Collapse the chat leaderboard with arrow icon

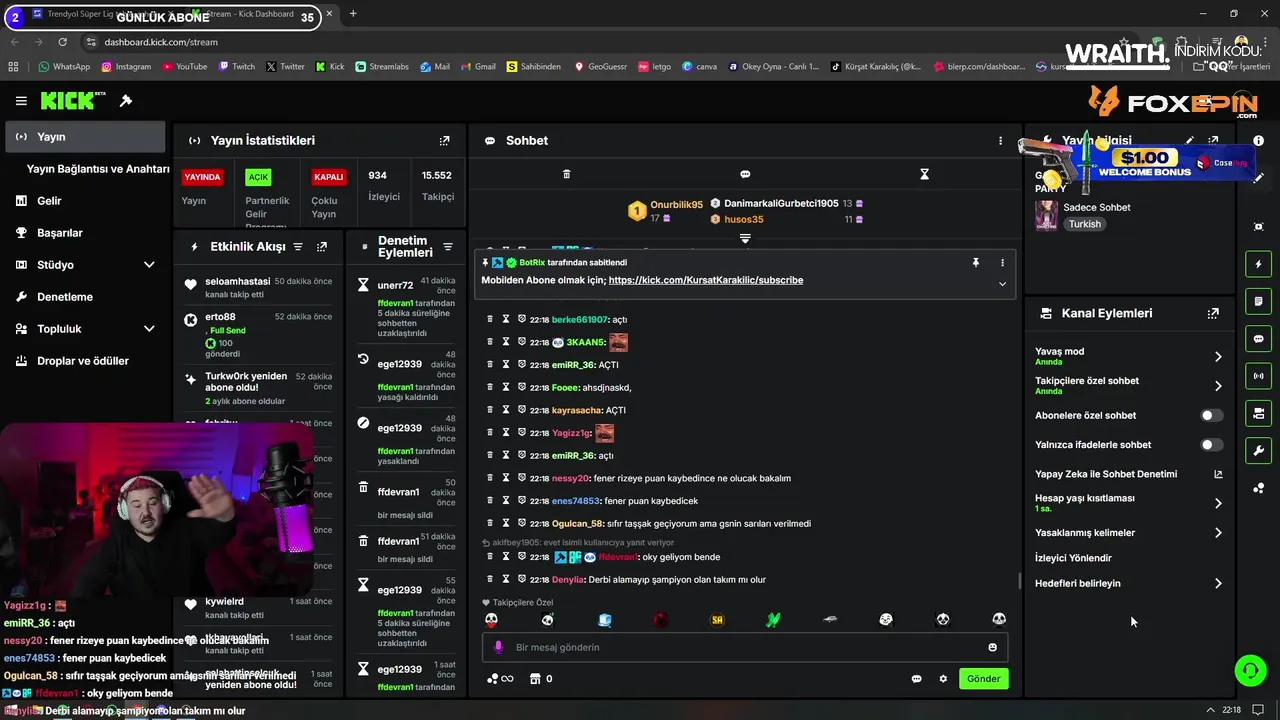pos(745,239)
